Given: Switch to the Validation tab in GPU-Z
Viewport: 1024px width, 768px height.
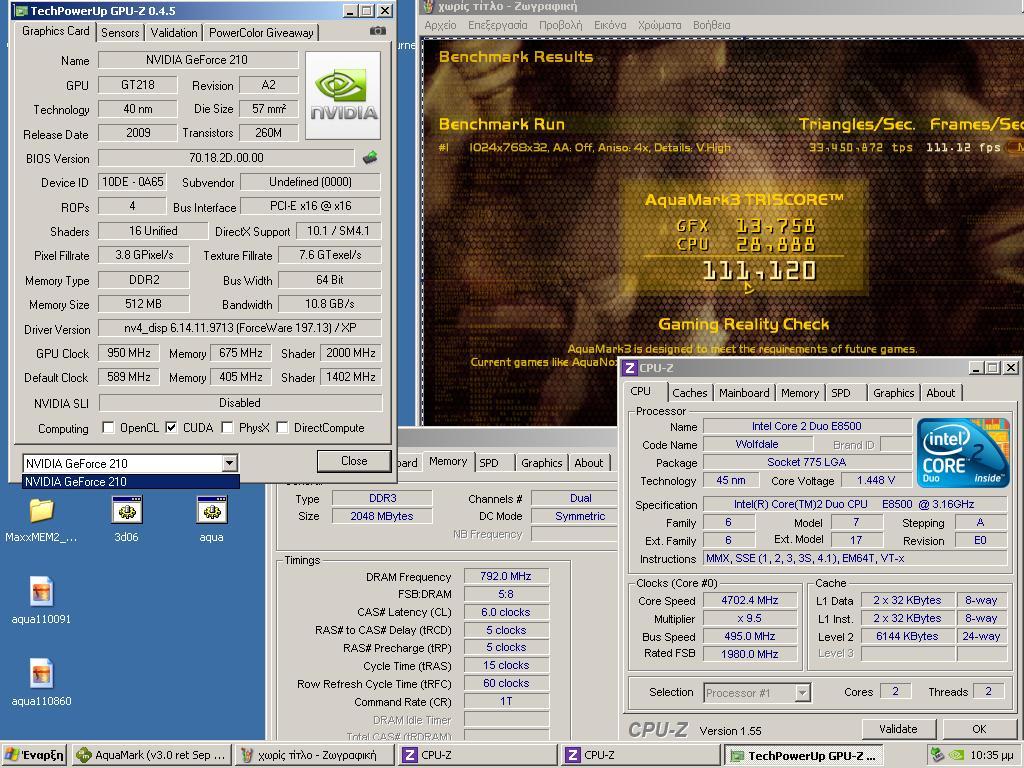Looking at the screenshot, I should point(174,33).
